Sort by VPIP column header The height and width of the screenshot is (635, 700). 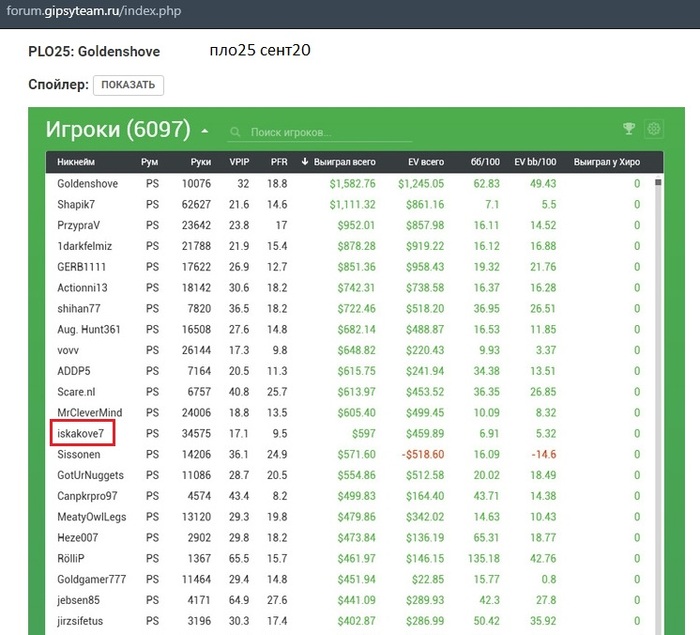tap(239, 162)
